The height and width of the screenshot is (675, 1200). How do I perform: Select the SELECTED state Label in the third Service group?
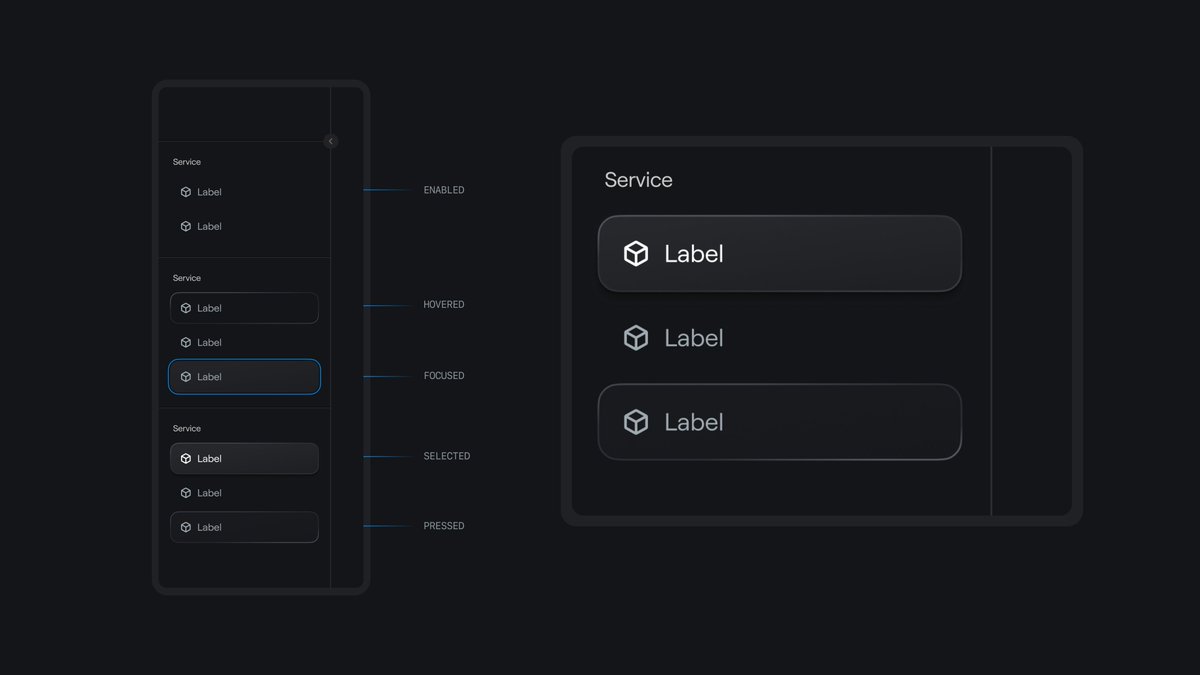pos(244,458)
